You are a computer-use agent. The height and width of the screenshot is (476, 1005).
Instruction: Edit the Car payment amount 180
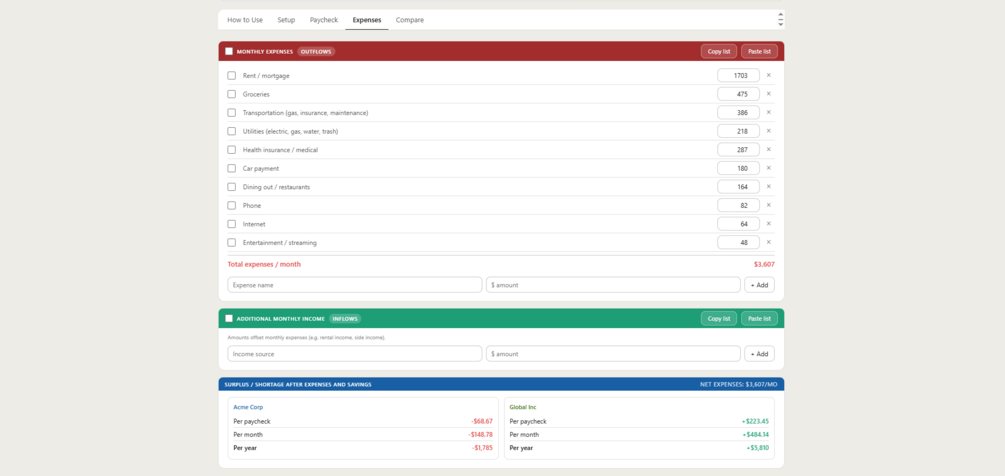[738, 168]
